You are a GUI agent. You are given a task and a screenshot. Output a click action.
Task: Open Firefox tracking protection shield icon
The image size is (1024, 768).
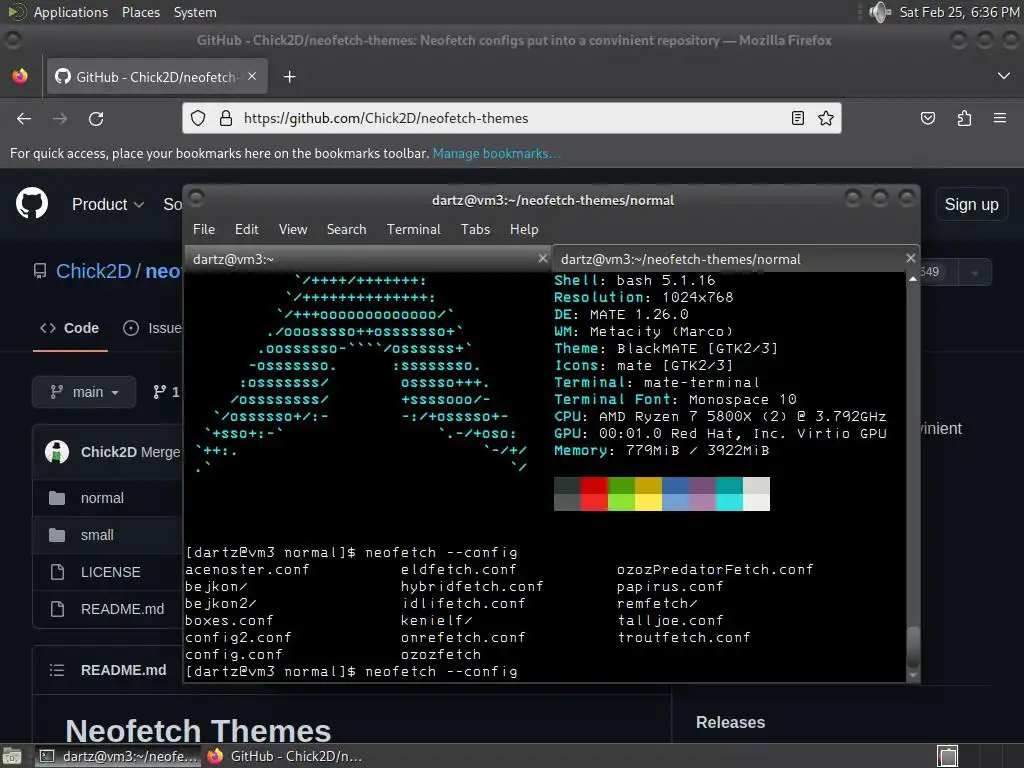(198, 118)
